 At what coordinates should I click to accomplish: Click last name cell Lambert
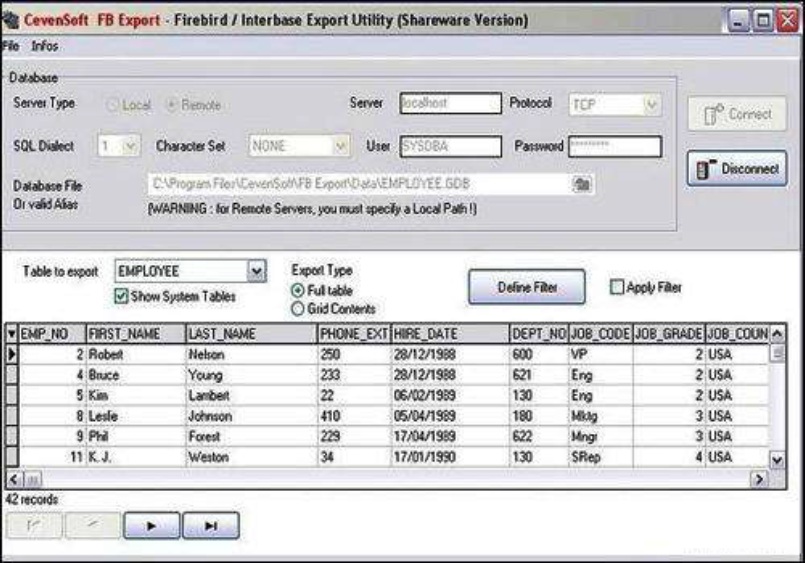tap(252, 395)
